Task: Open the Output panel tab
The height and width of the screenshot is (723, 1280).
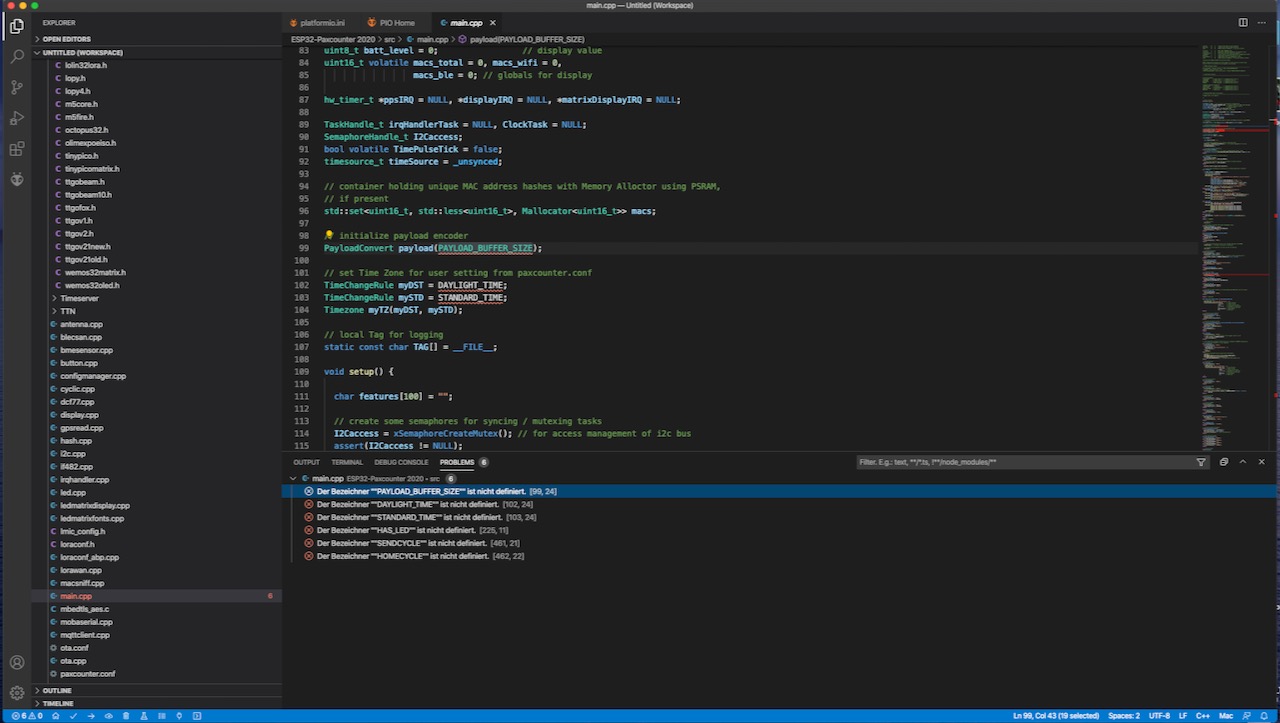Action: point(306,462)
